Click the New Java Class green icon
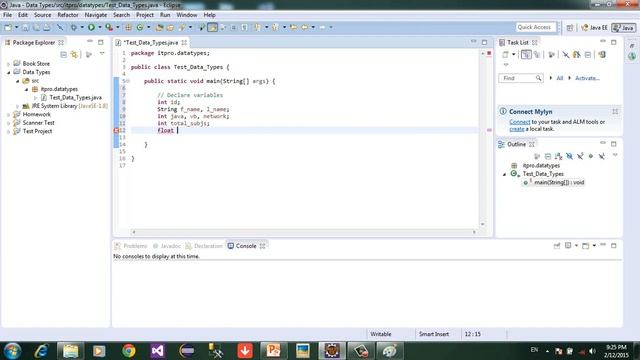 (140, 27)
